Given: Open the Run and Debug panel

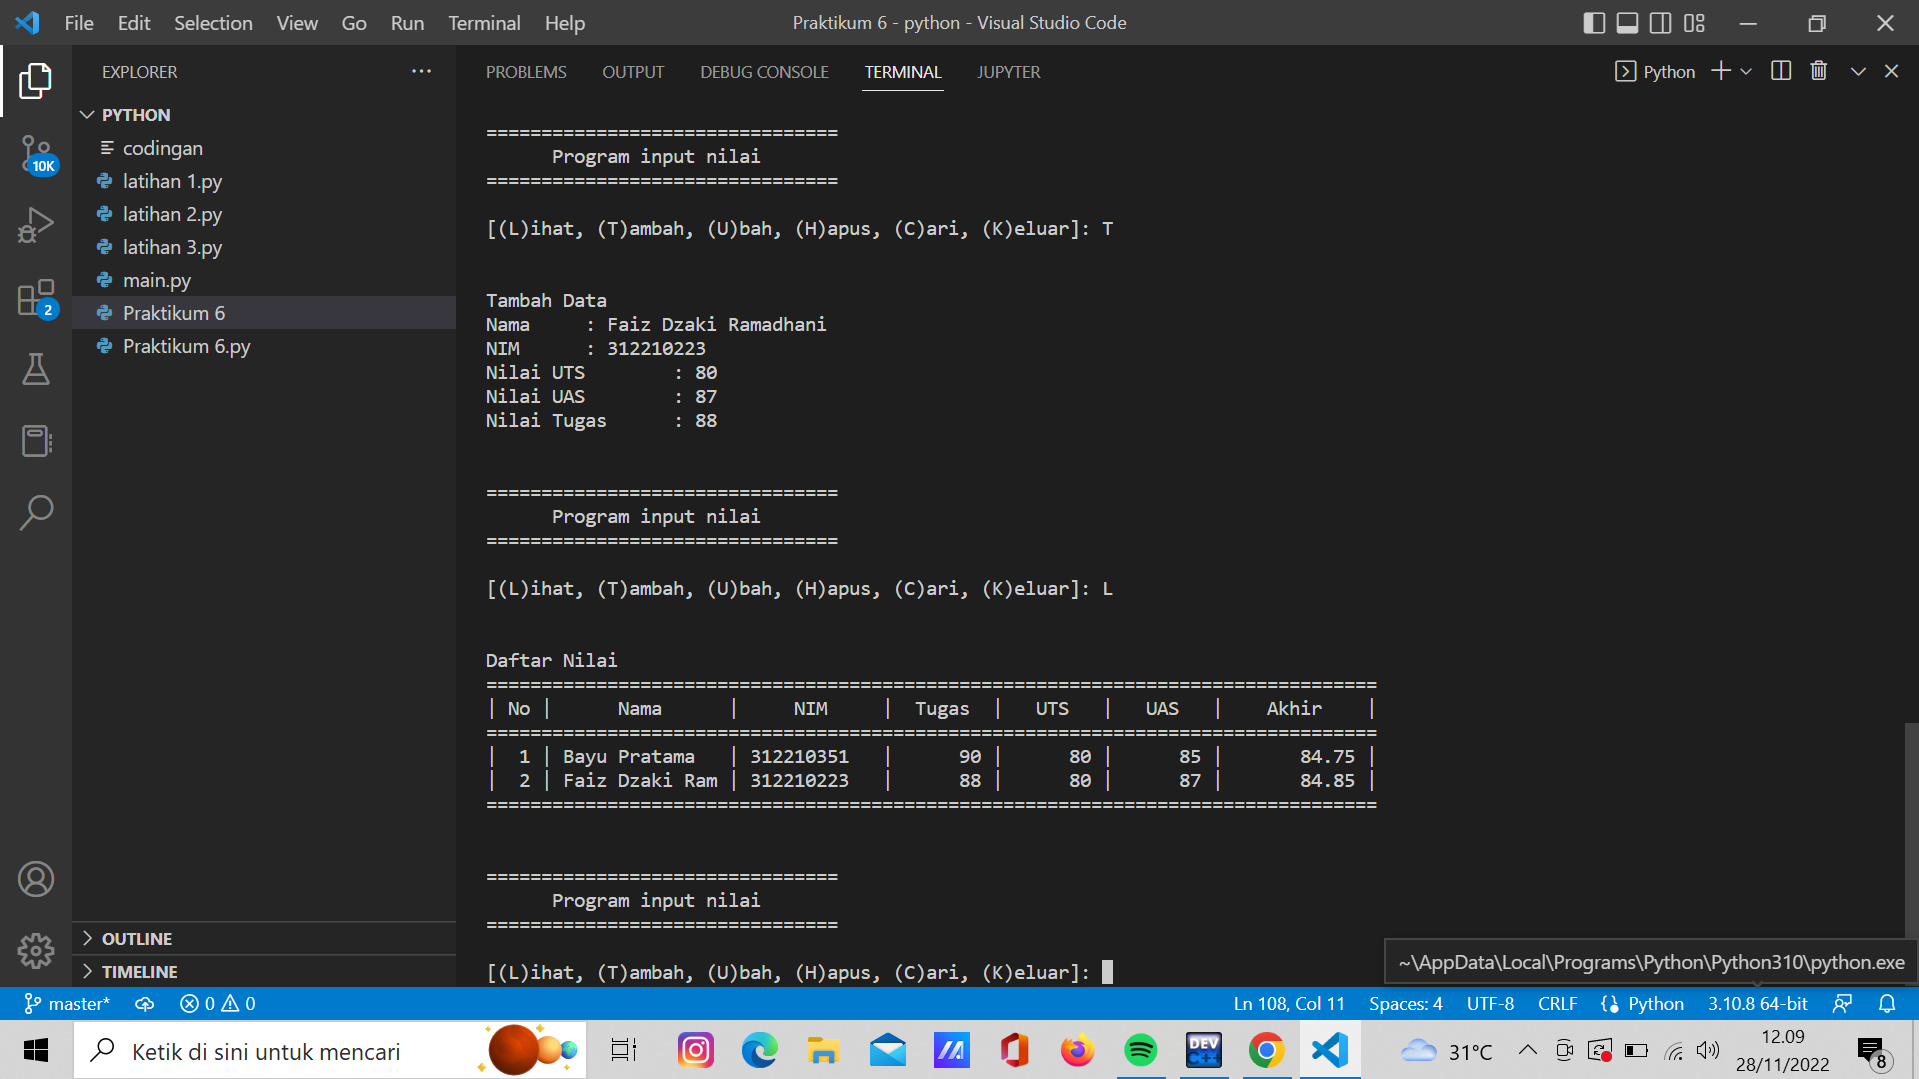Looking at the screenshot, I should [x=36, y=224].
